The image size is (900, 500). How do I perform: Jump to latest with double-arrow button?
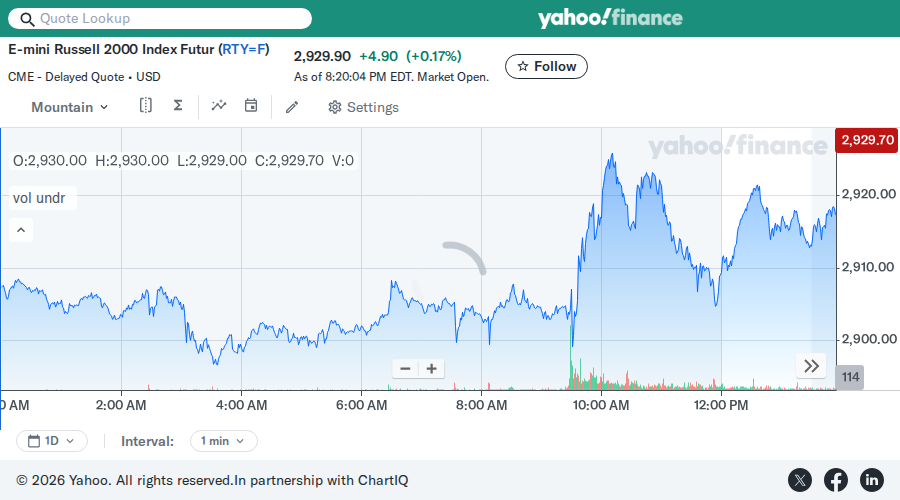[x=811, y=366]
